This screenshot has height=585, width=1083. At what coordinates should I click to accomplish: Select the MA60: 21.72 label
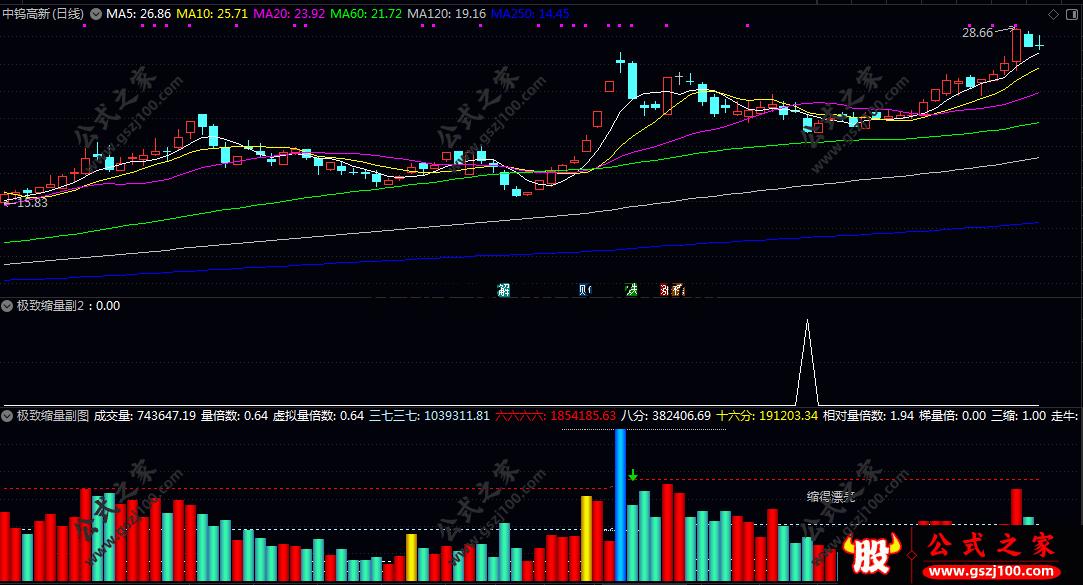(x=366, y=14)
